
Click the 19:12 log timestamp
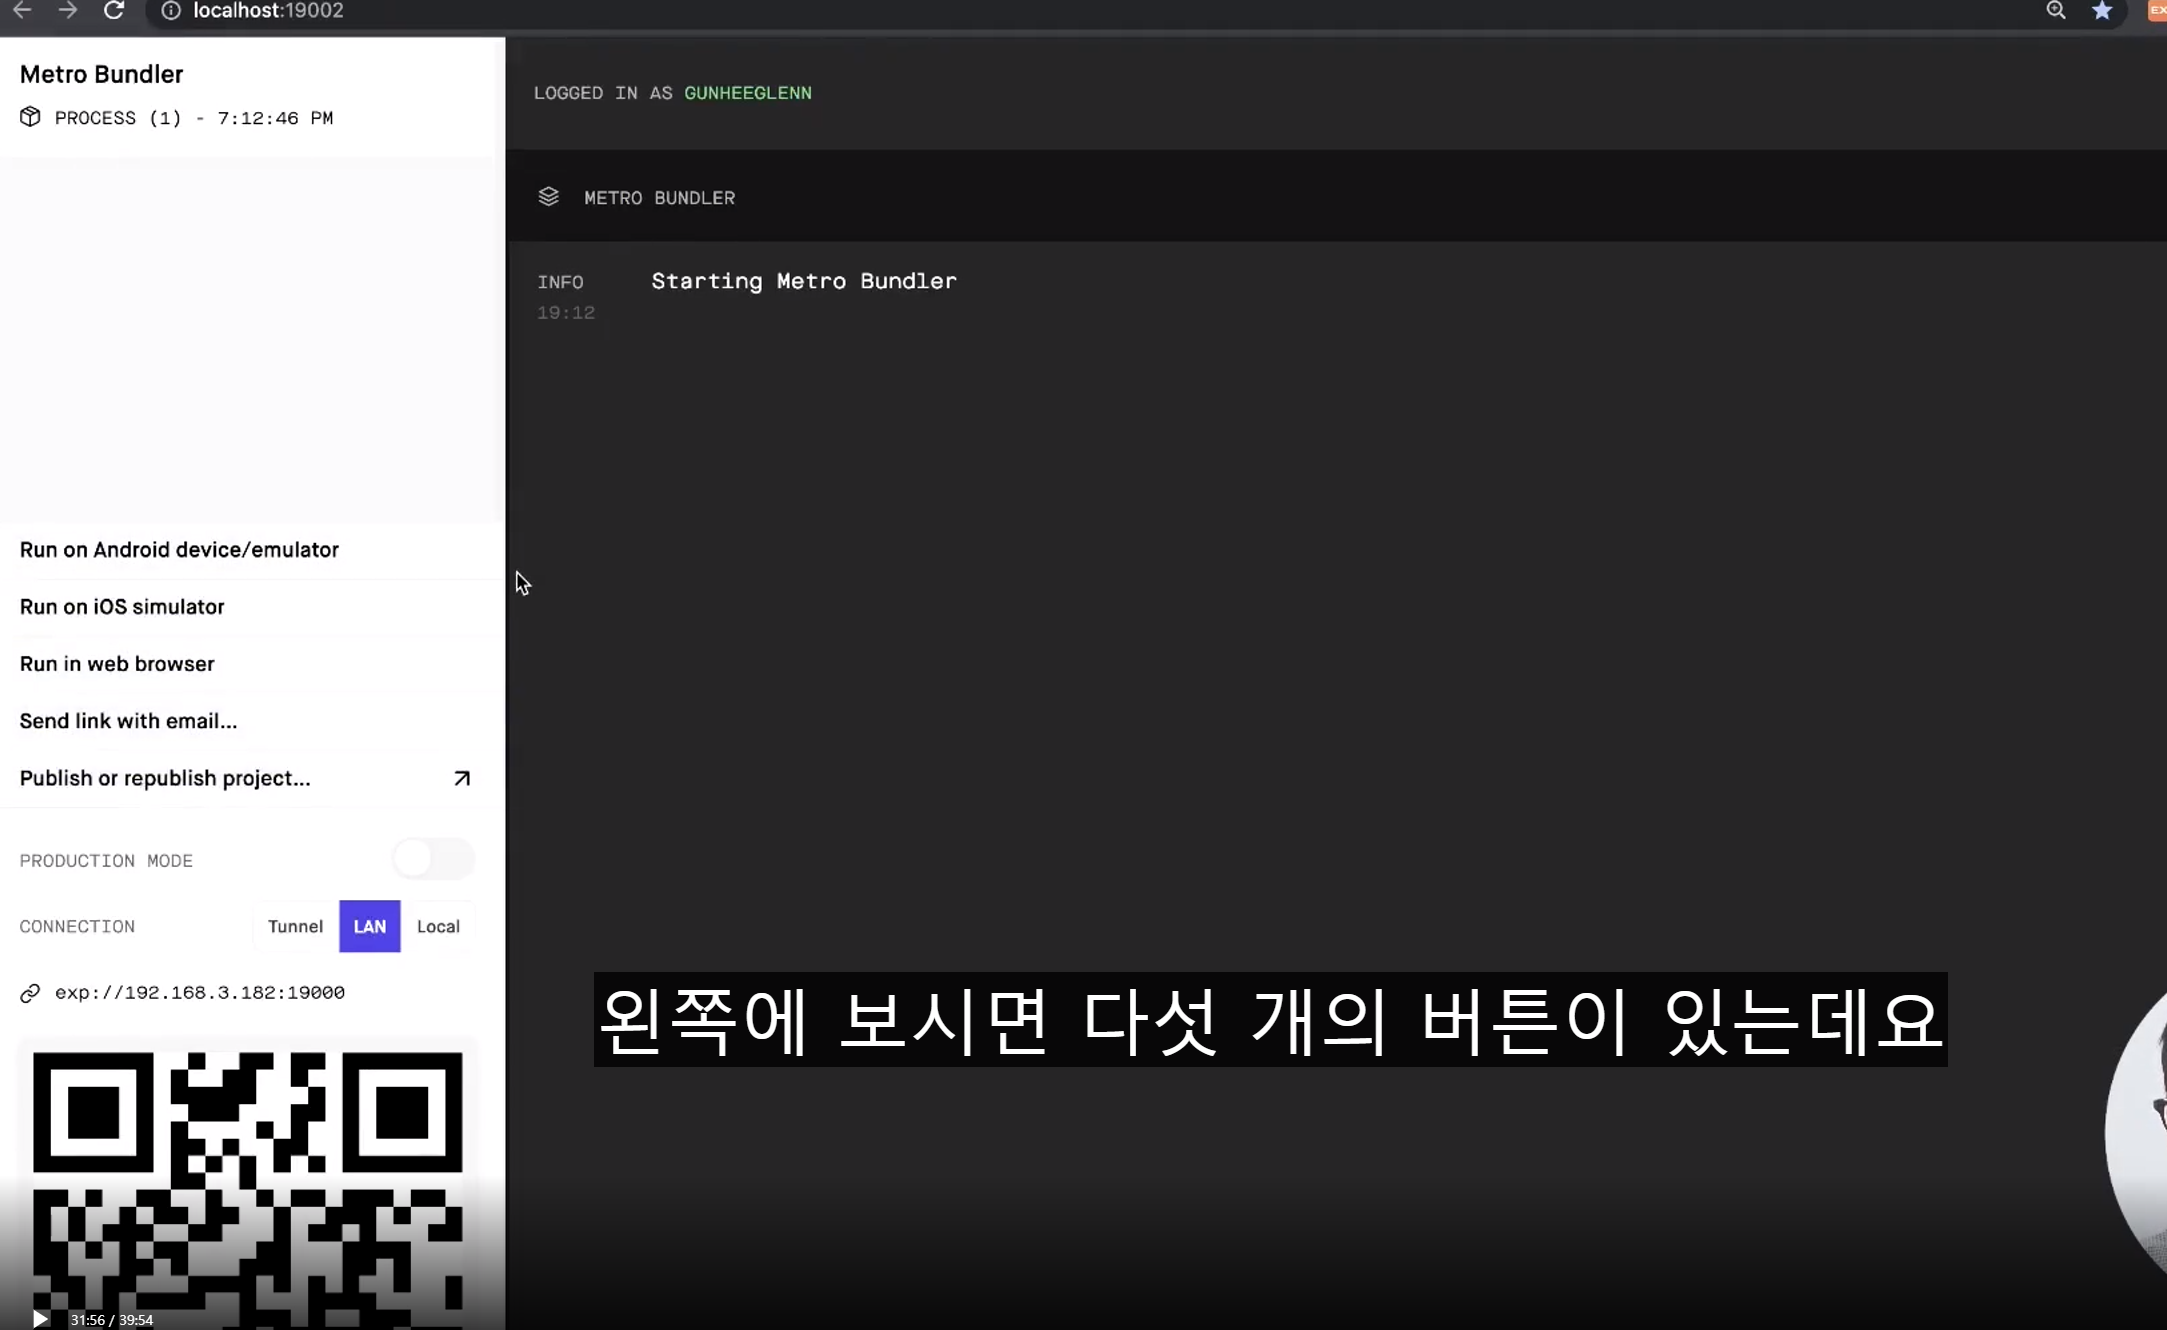[x=566, y=313]
